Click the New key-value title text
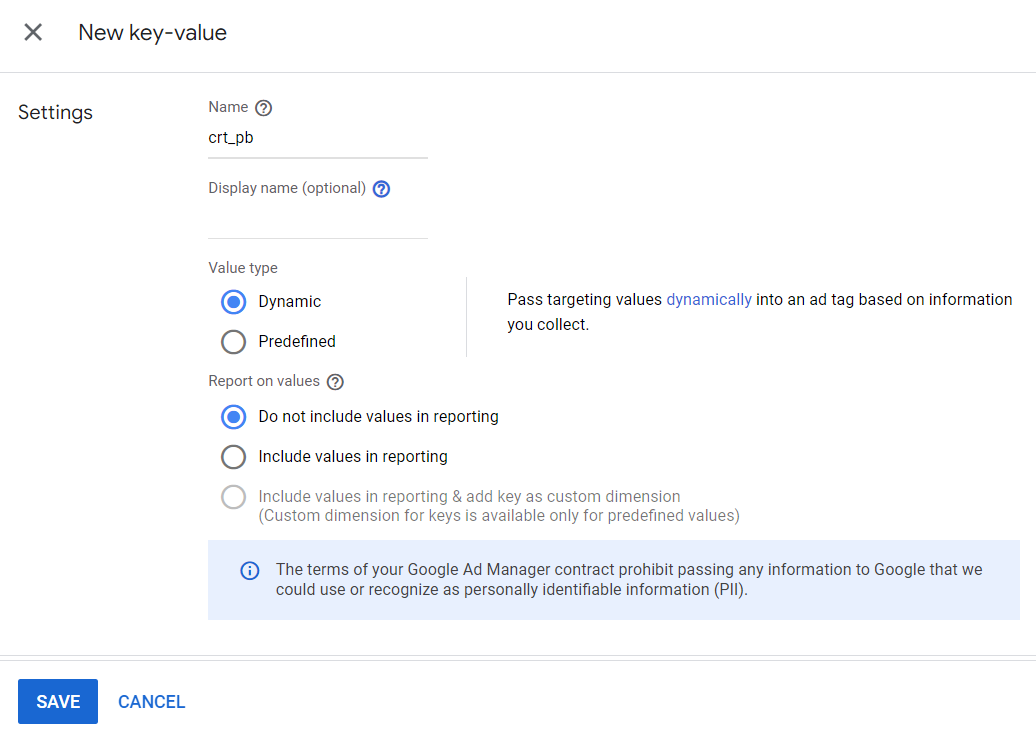1036x735 pixels. click(152, 33)
